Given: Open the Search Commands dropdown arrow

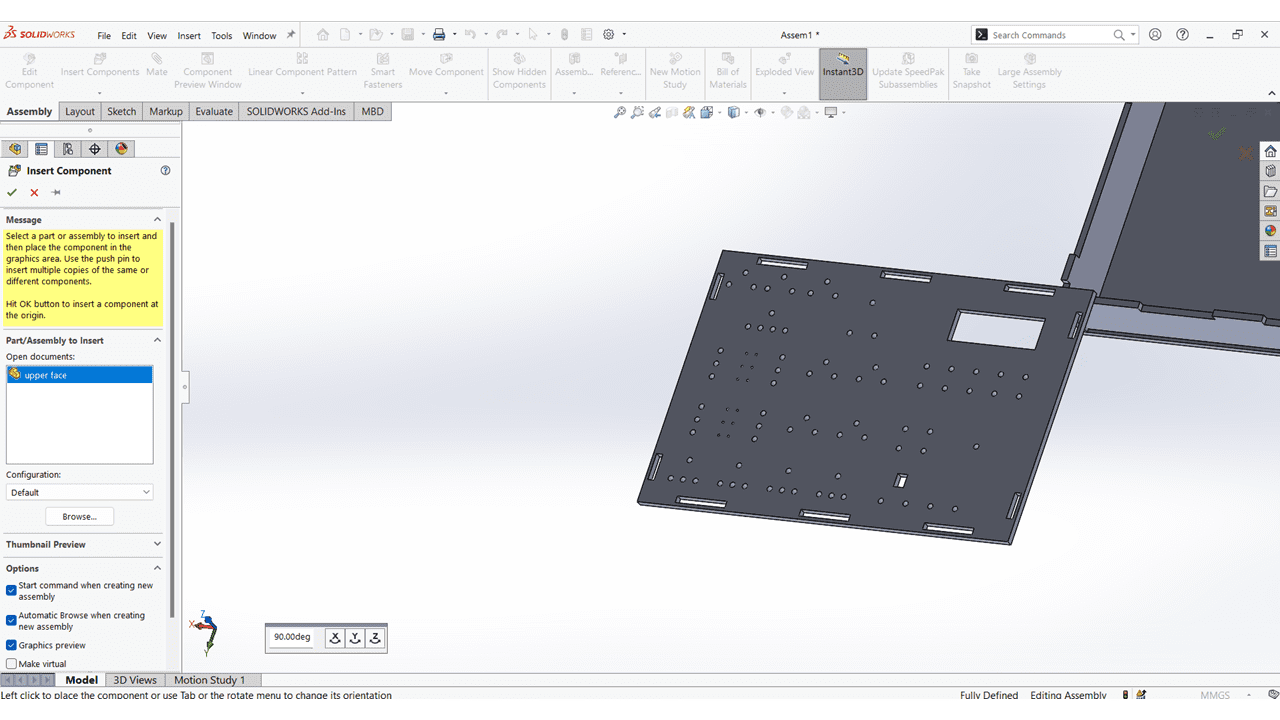Looking at the screenshot, I should pyautogui.click(x=1133, y=35).
